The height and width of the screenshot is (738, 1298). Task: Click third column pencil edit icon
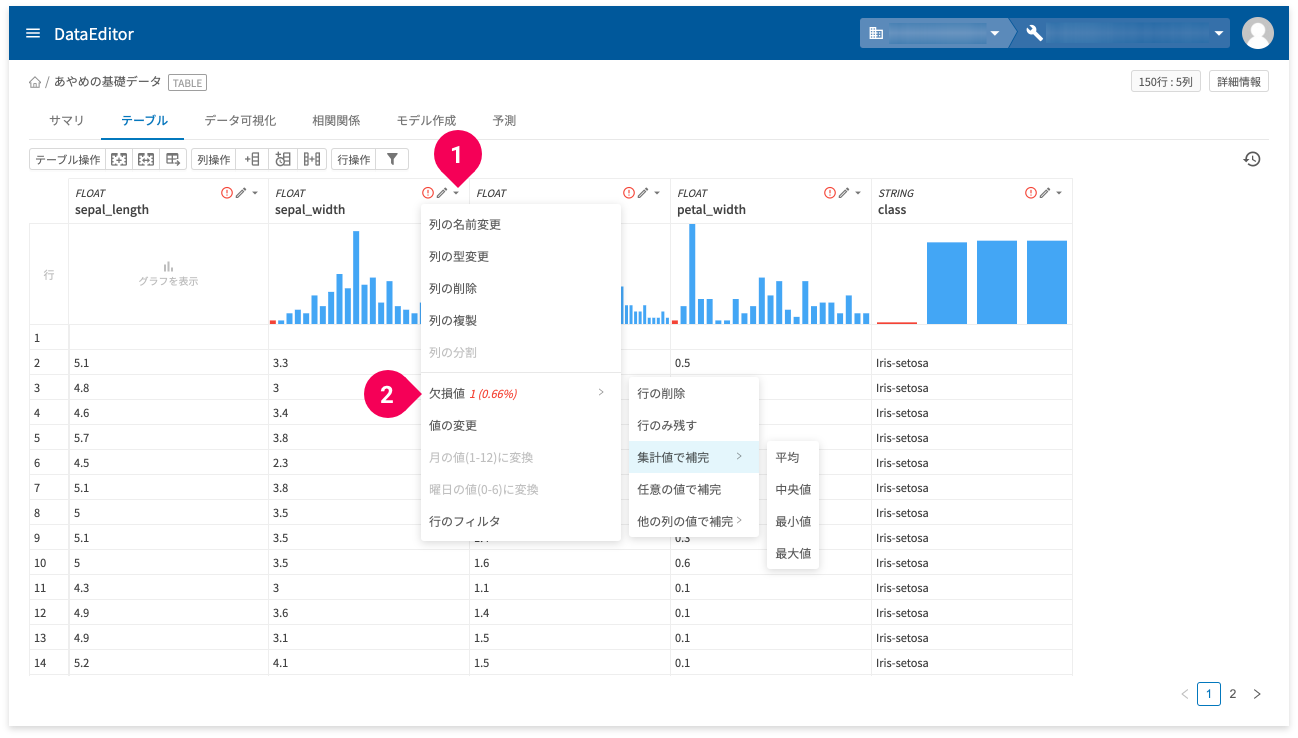point(643,193)
